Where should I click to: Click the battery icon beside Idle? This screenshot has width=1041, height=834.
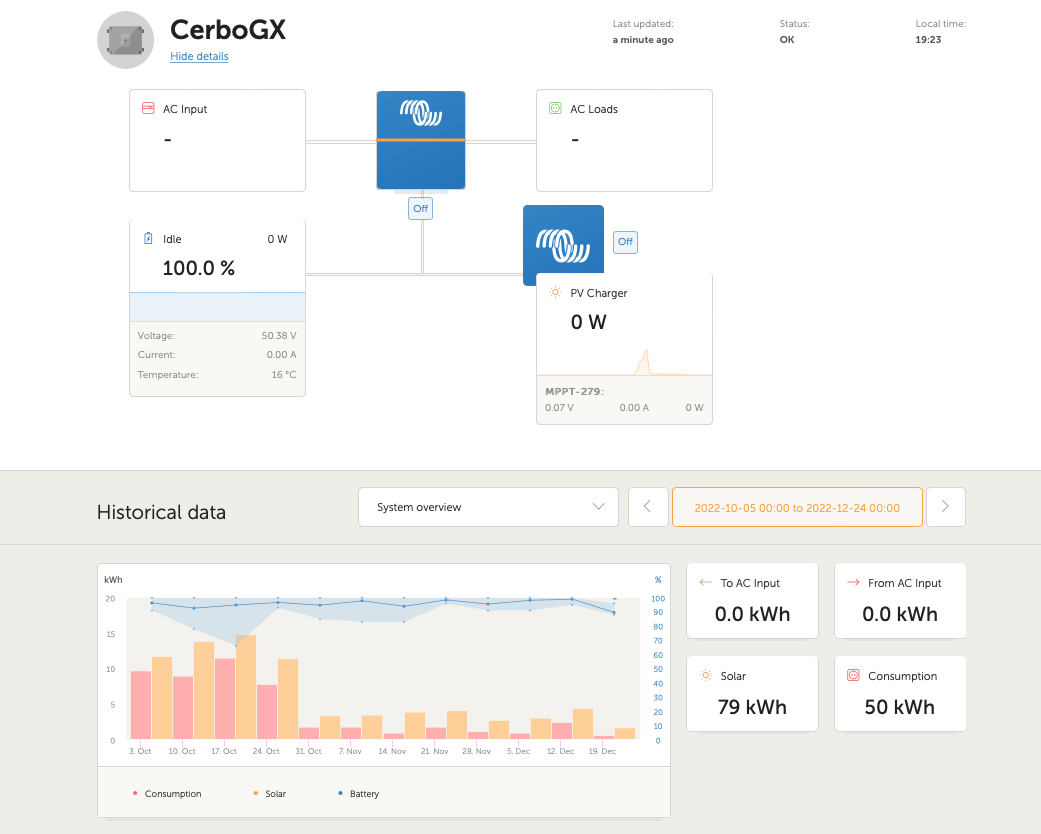[148, 239]
